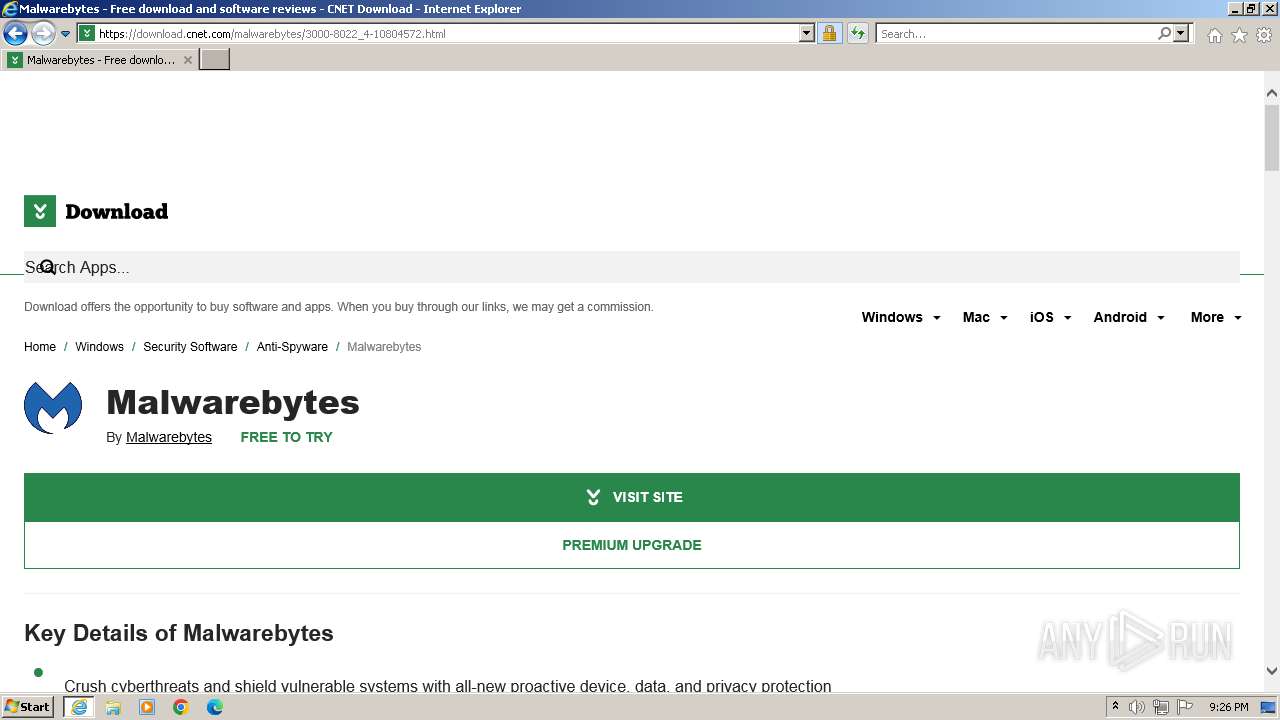Click the Action Center flag icon
This screenshot has width=1280, height=720.
click(1185, 707)
